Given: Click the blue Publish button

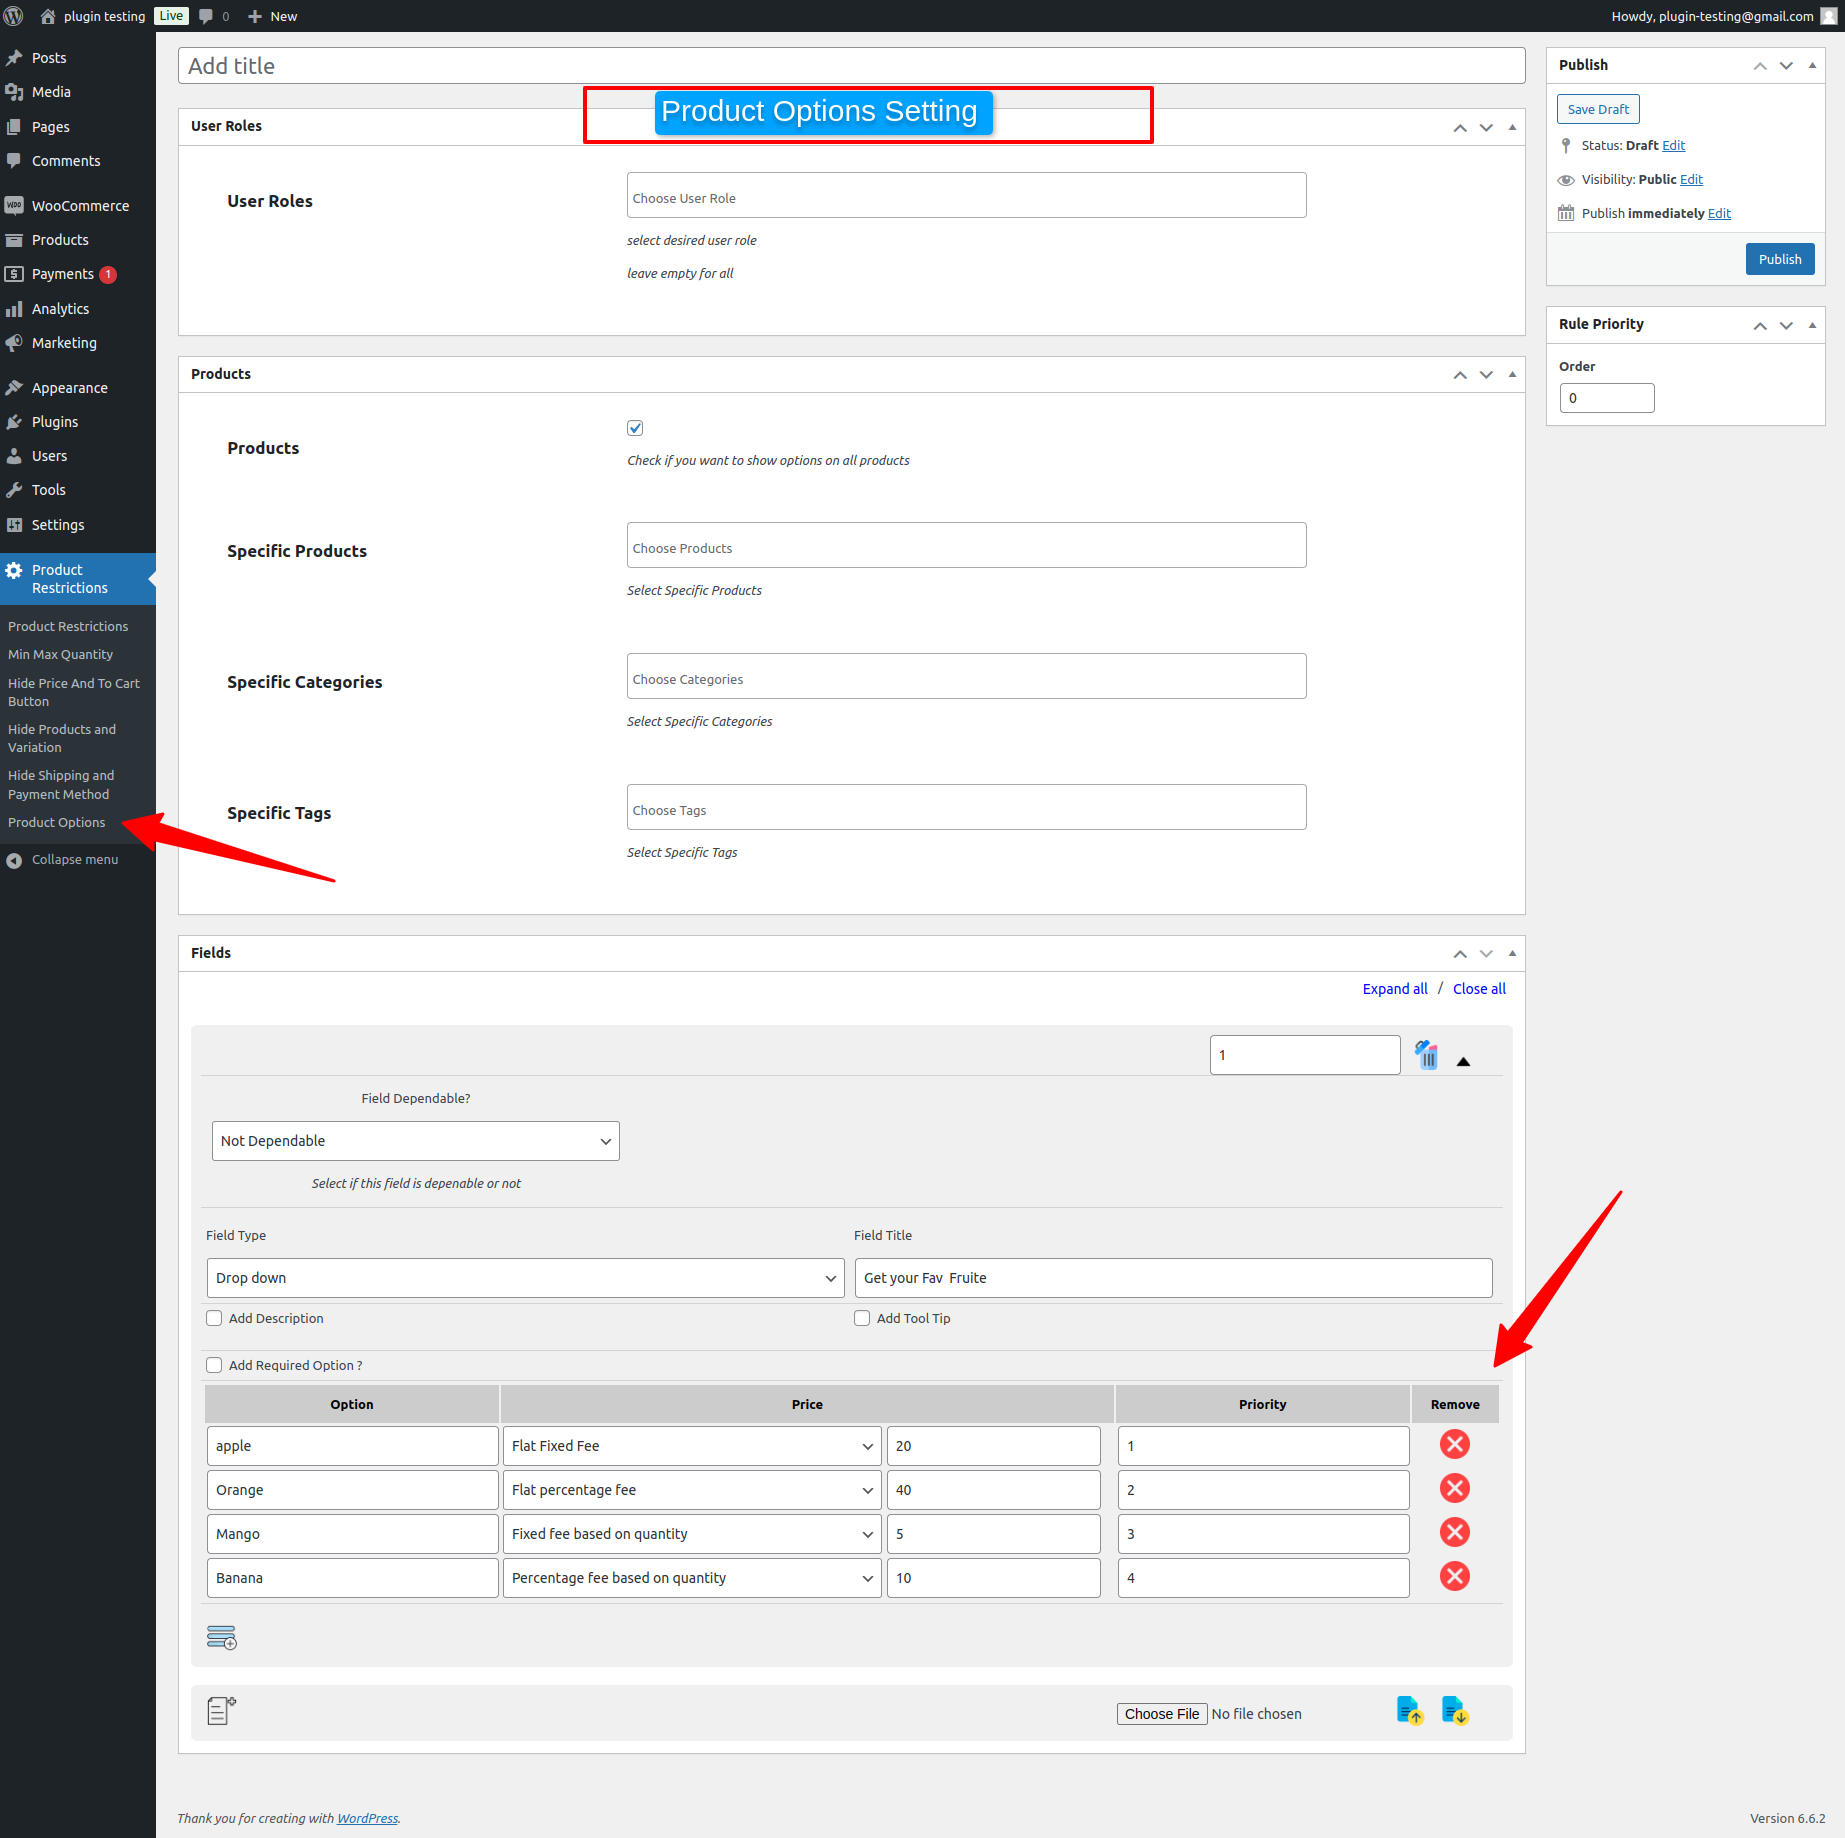Looking at the screenshot, I should pos(1780,259).
